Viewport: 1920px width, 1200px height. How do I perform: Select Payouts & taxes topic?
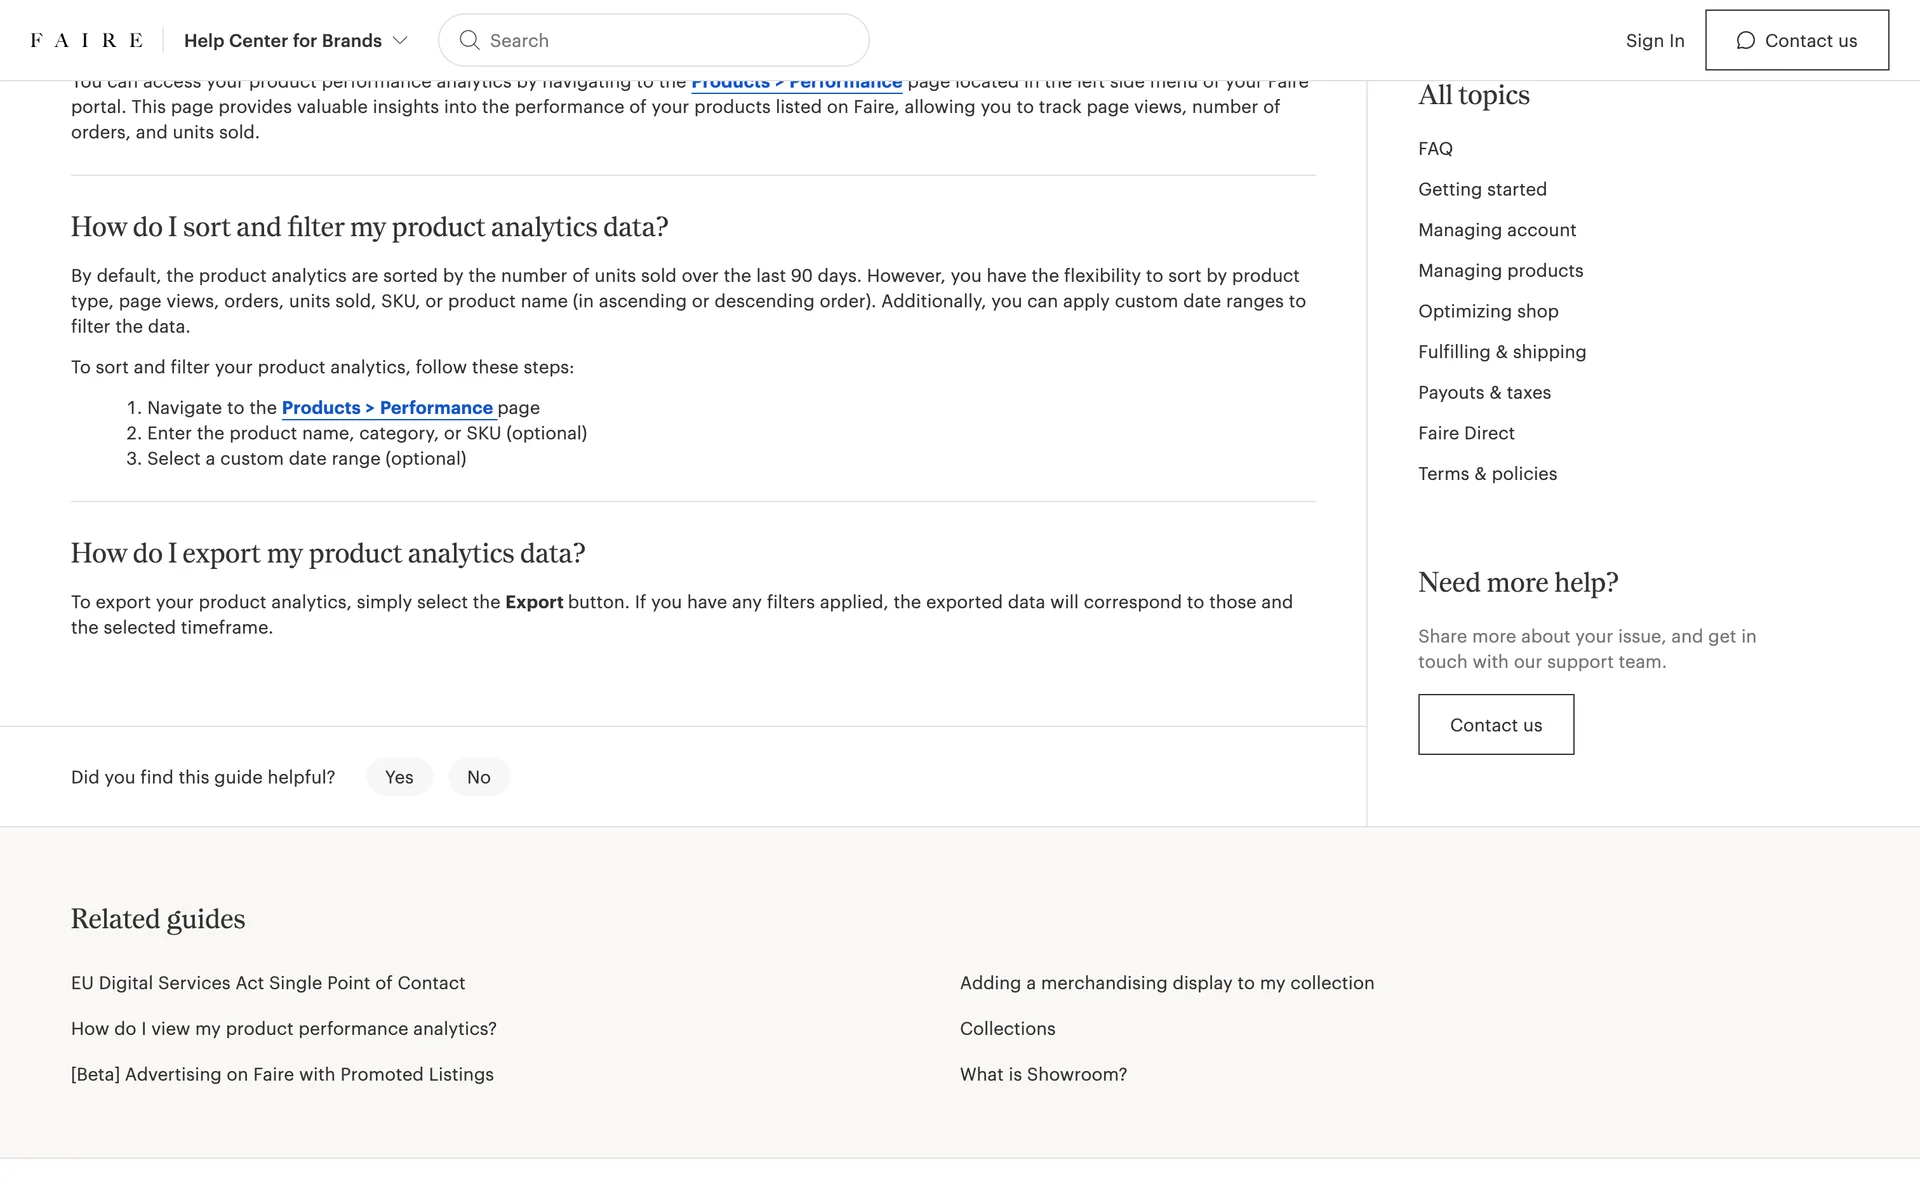(x=1484, y=393)
